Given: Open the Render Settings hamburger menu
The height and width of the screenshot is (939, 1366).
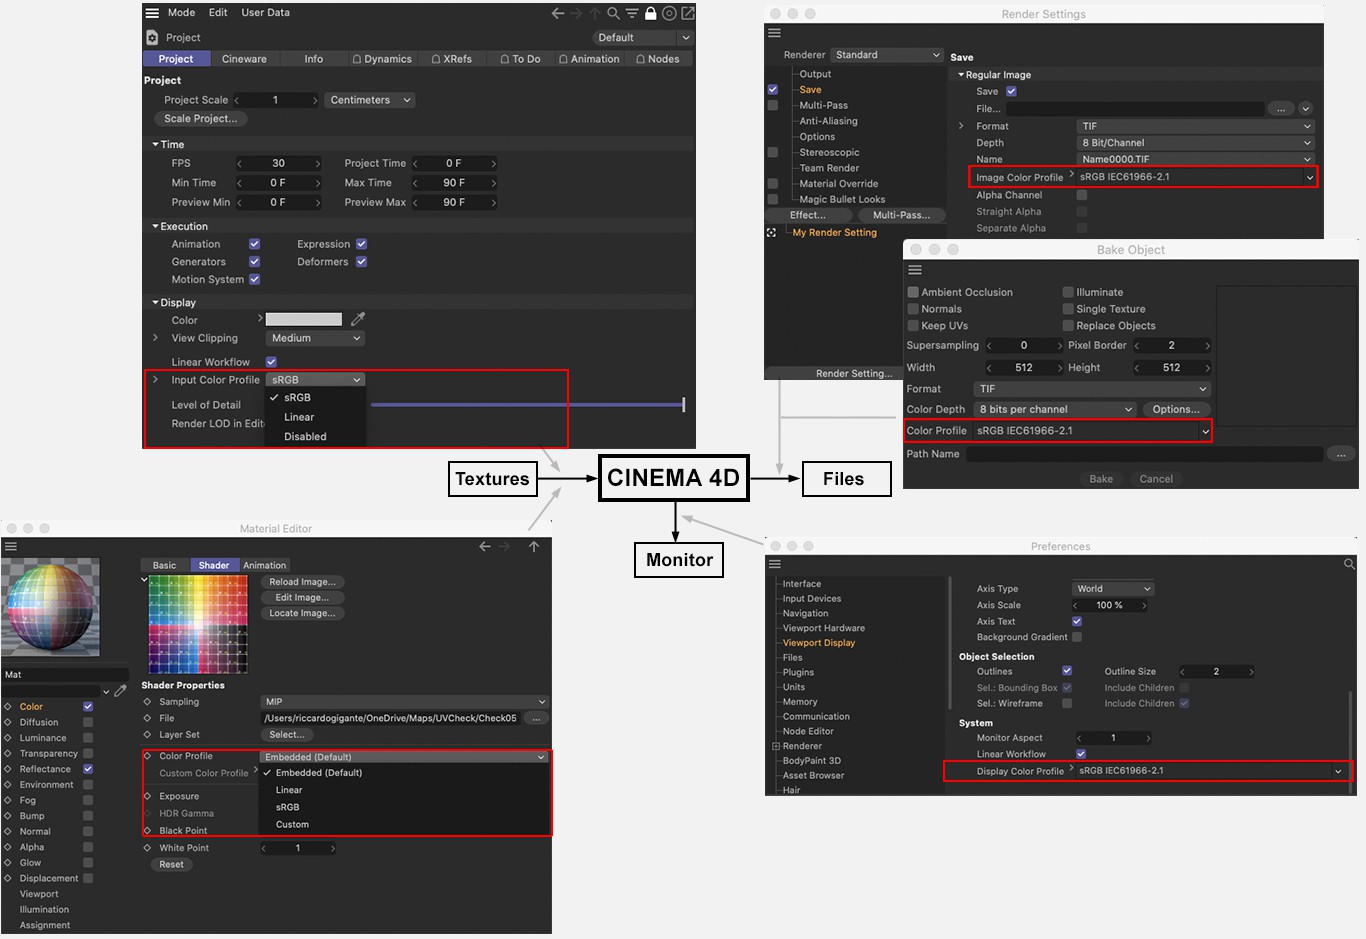Looking at the screenshot, I should click(774, 33).
